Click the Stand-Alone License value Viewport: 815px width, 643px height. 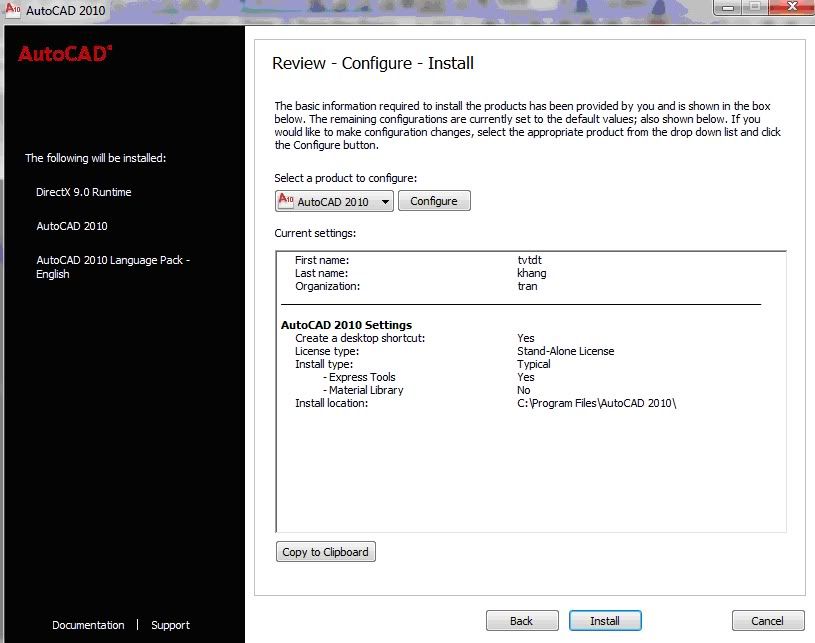[x=566, y=351]
